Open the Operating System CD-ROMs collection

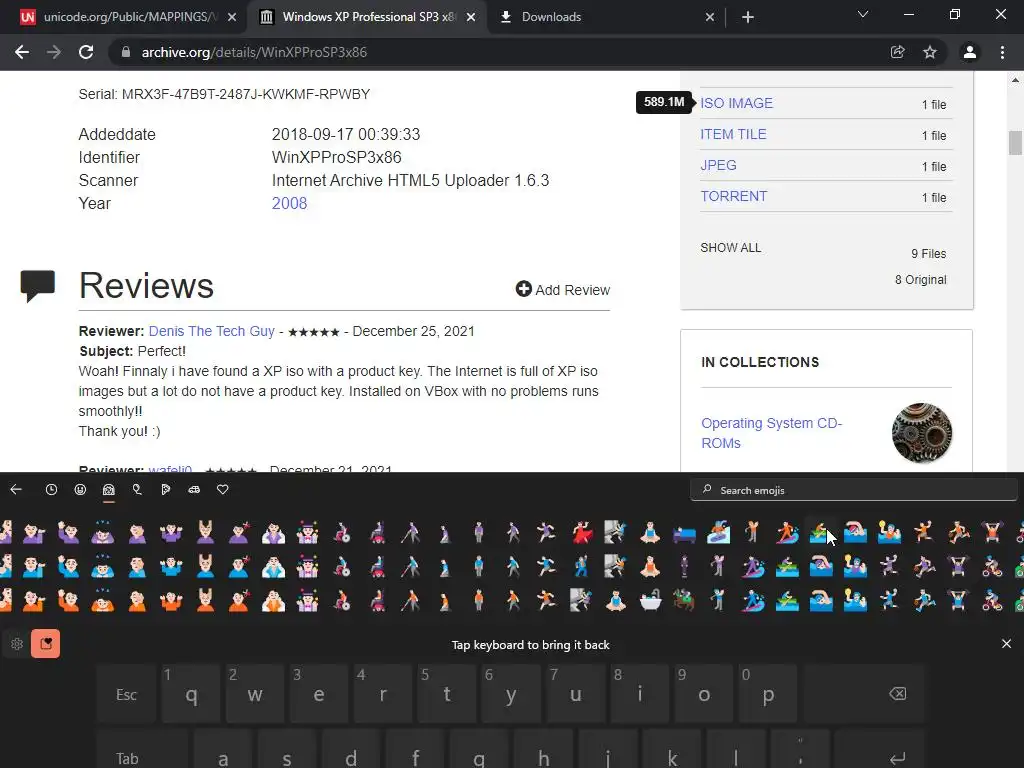[x=772, y=433]
